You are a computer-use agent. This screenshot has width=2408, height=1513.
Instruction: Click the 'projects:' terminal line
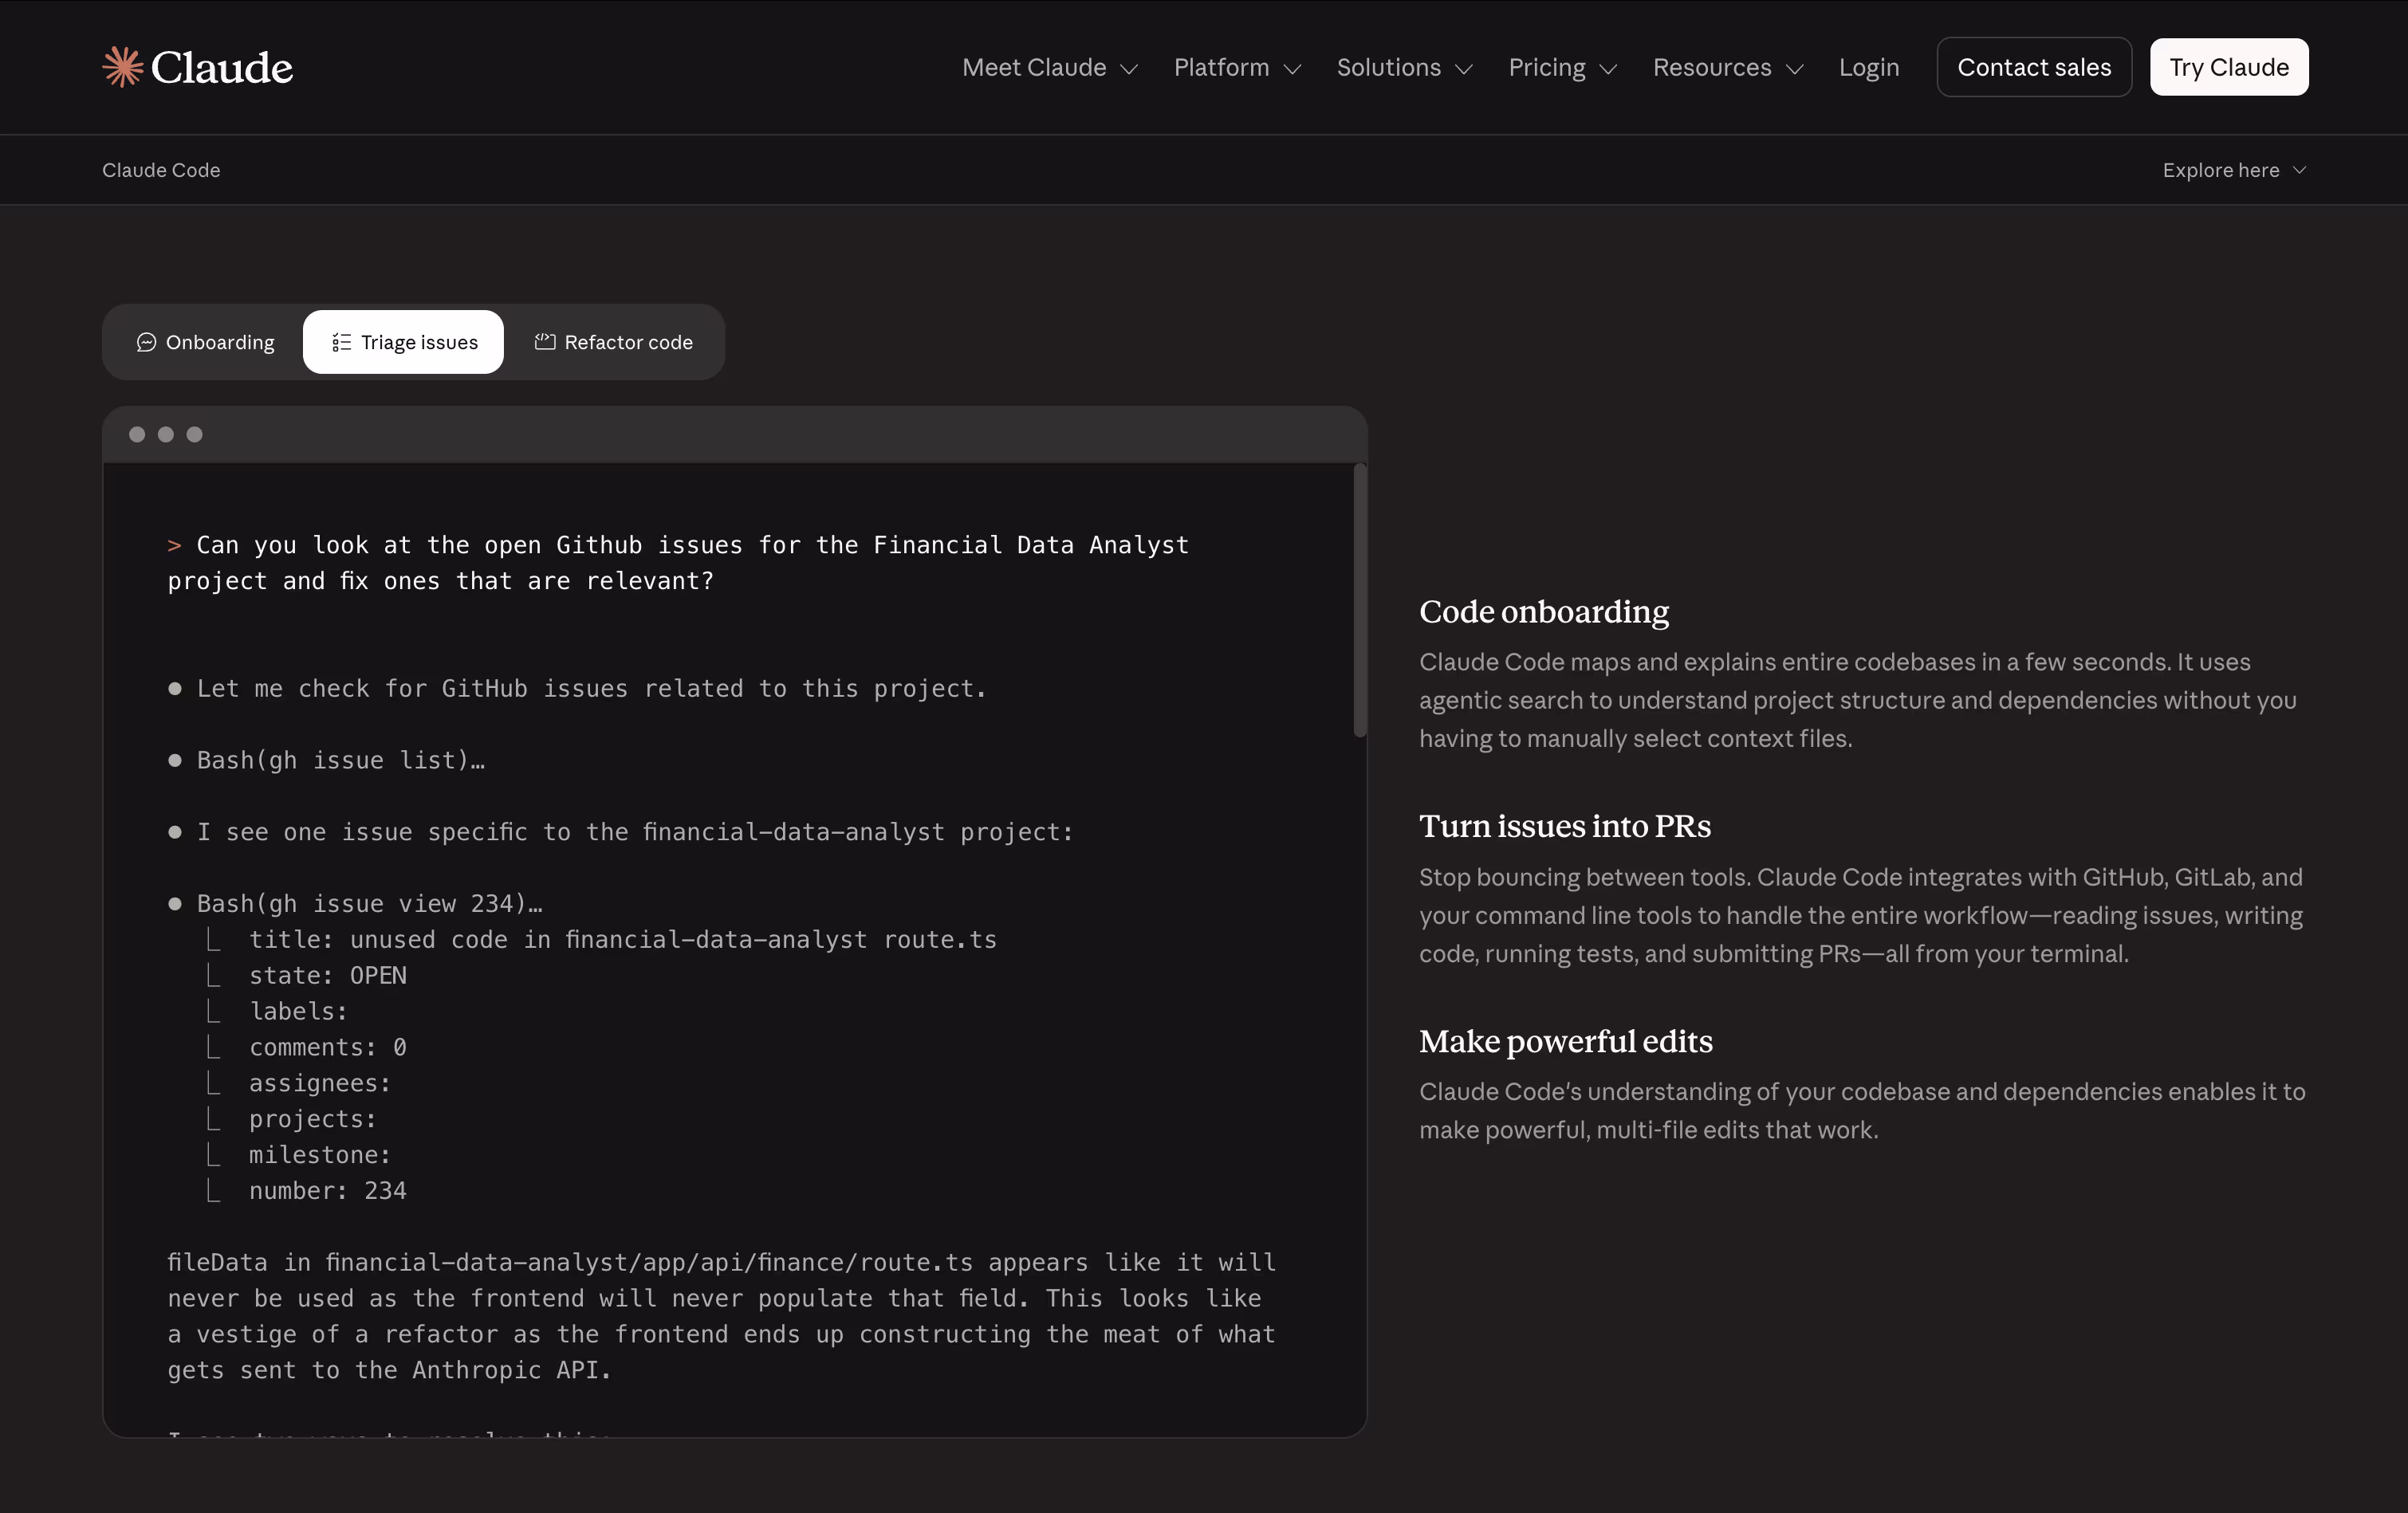[313, 1119]
